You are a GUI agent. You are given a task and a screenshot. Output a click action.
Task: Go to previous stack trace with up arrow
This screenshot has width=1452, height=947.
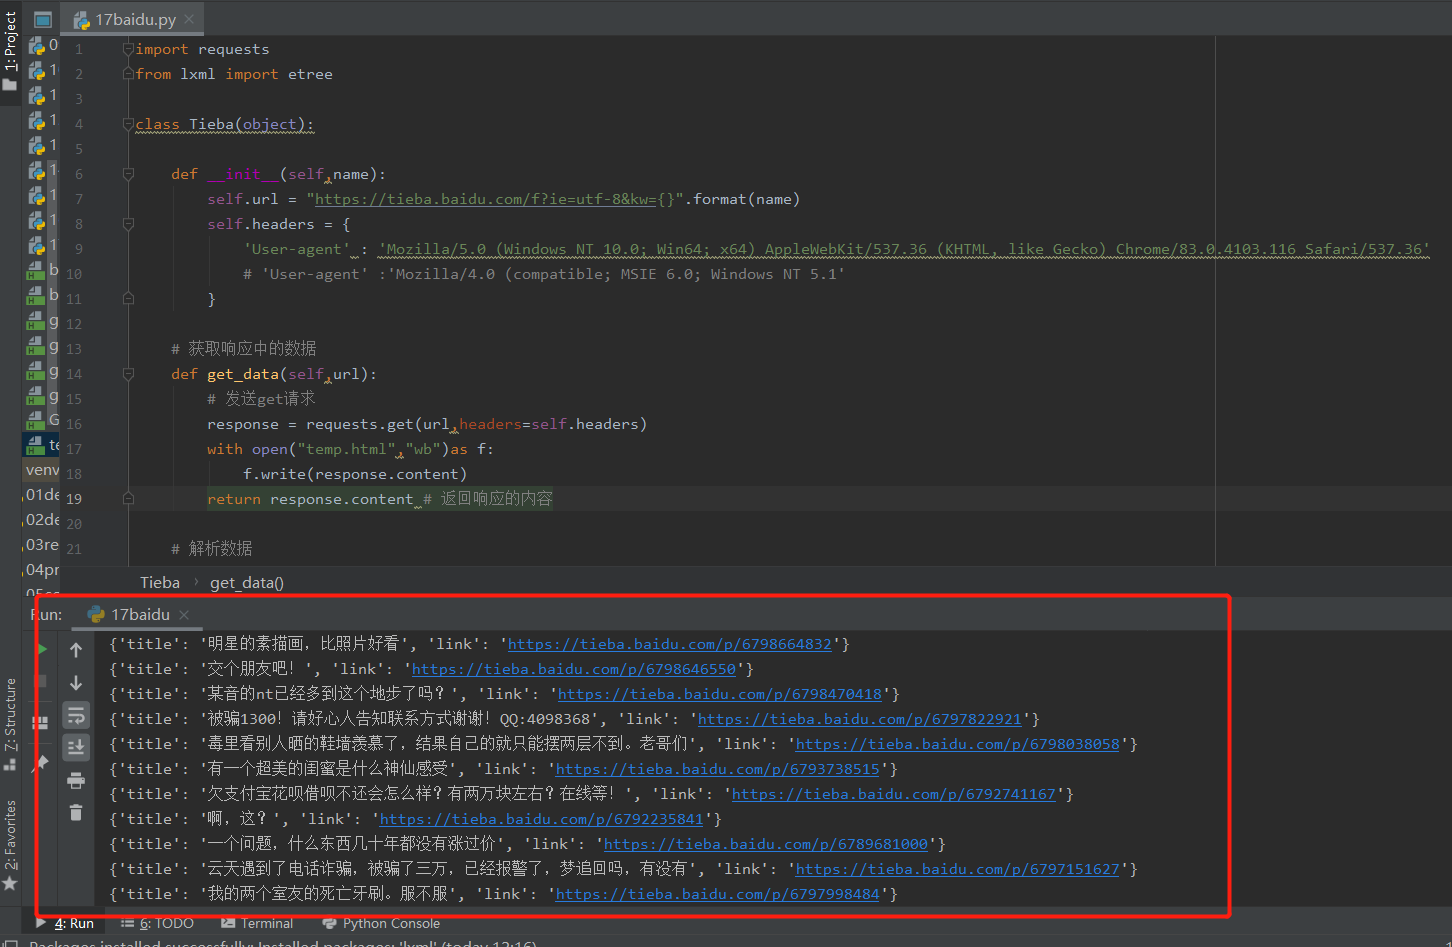click(76, 650)
